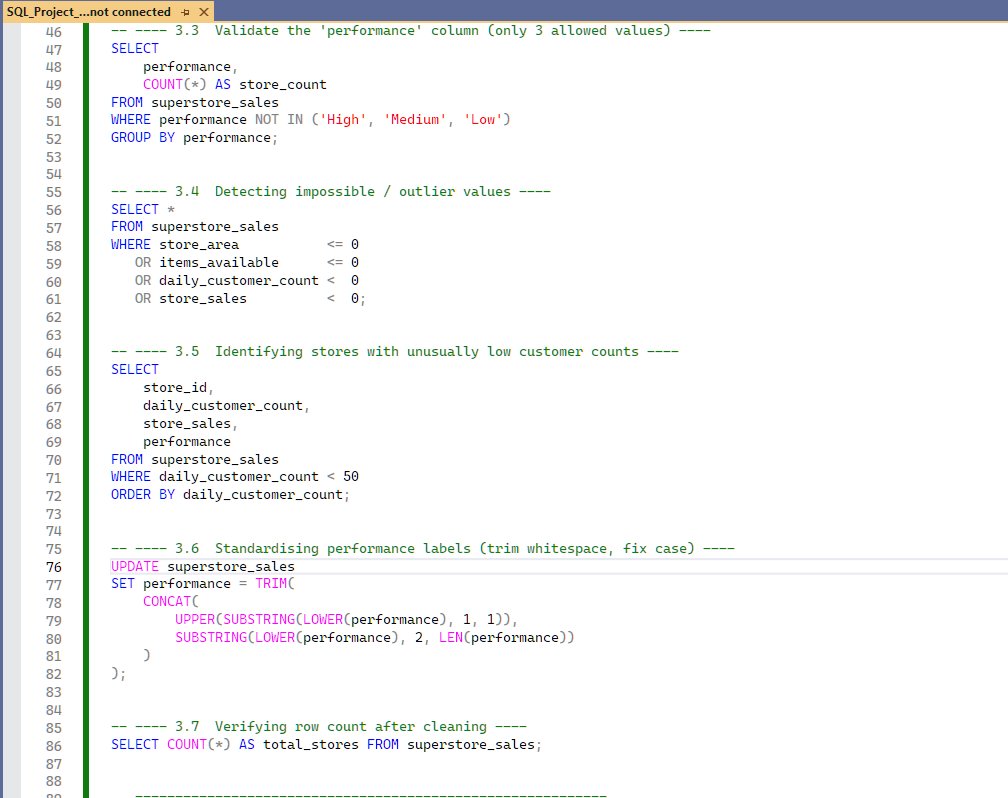Screen dimensions: 1008x798
Task: Click the CONCAT( function on line 78
Action: click(x=171, y=601)
